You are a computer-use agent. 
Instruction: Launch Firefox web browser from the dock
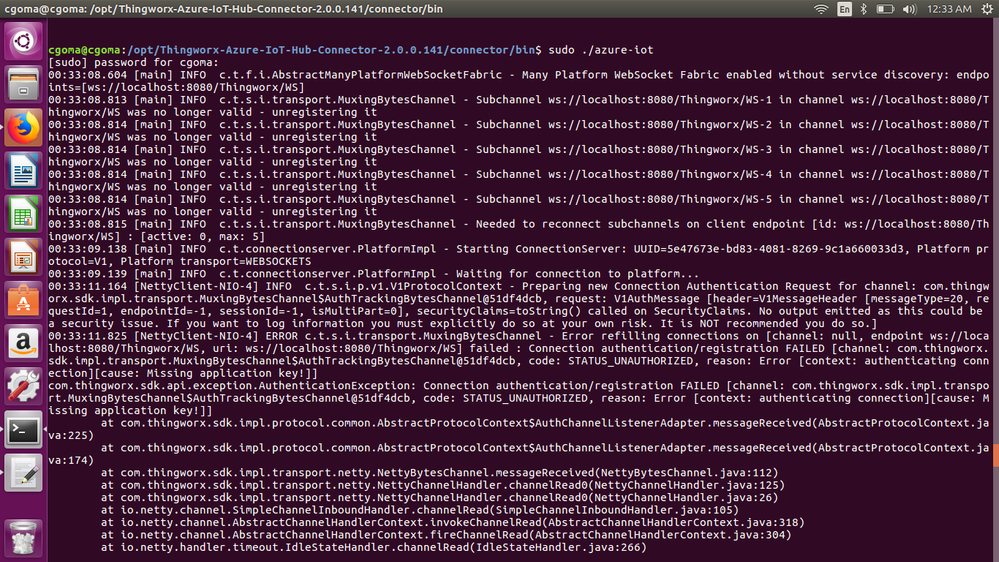tap(23, 127)
